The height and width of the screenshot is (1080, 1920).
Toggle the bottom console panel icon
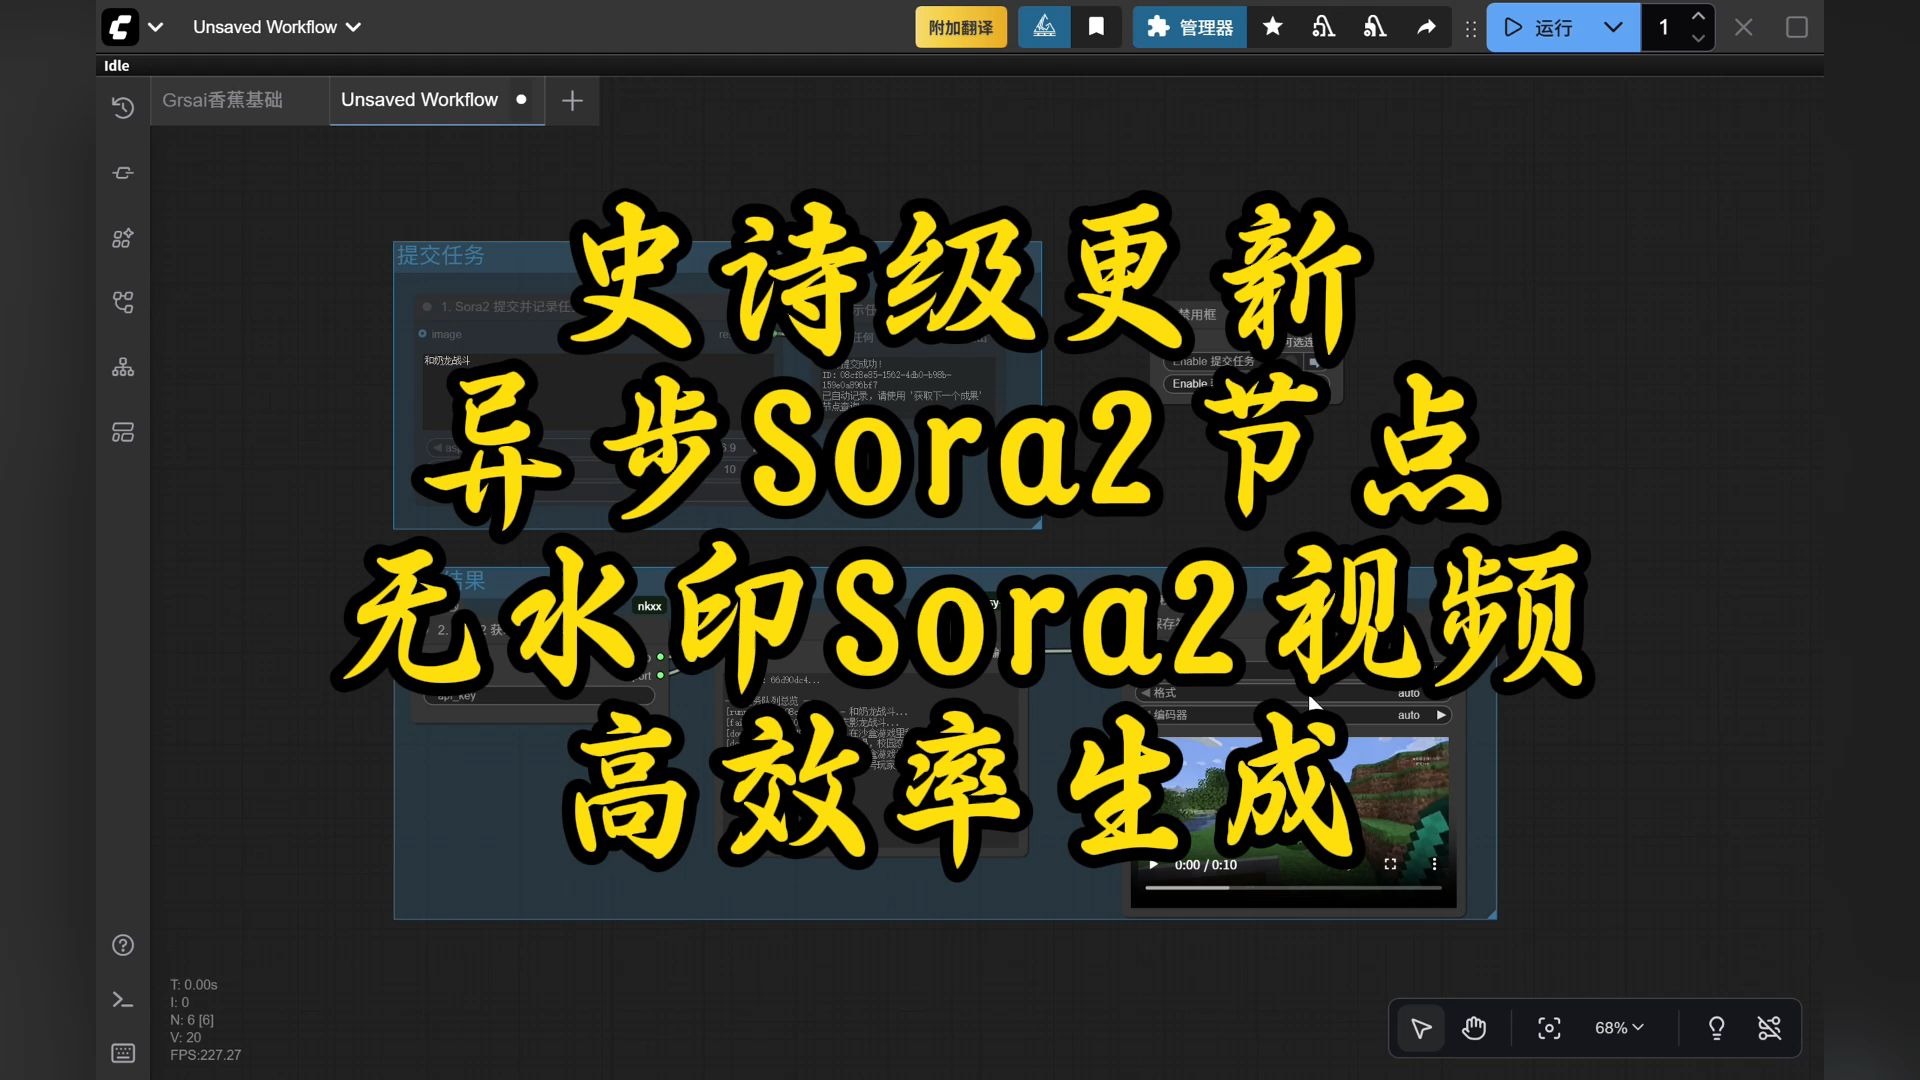[x=123, y=1000]
